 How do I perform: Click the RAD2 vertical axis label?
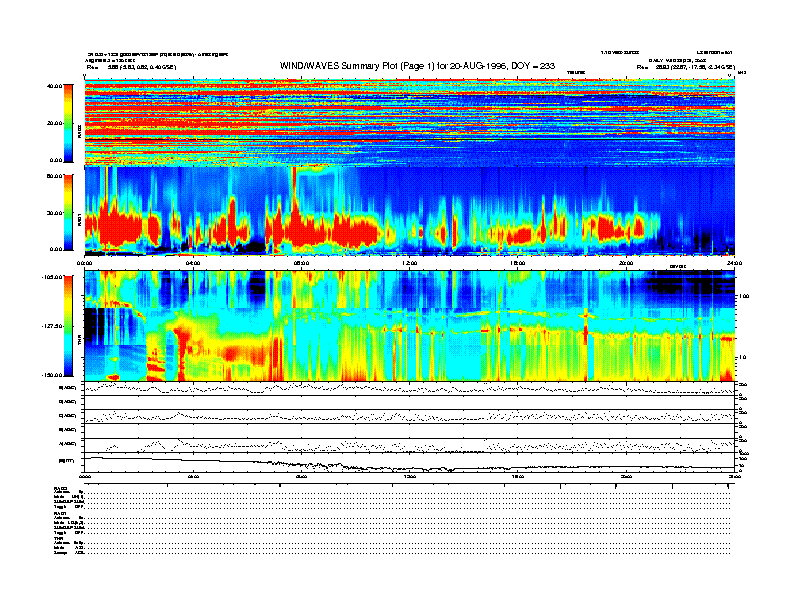click(x=79, y=133)
